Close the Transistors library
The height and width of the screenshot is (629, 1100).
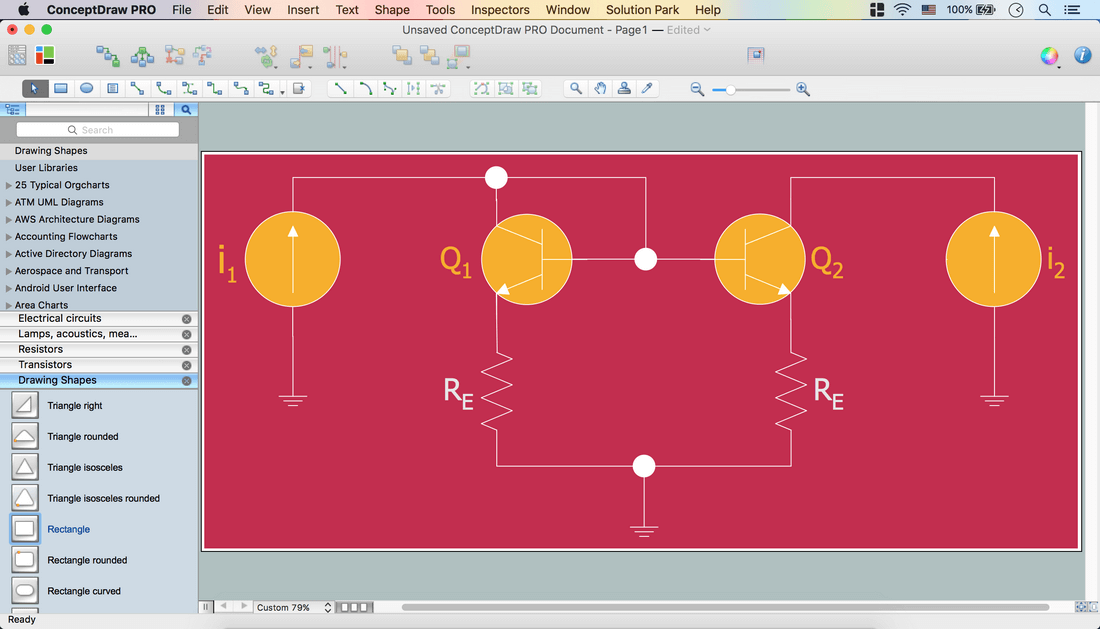tap(186, 365)
